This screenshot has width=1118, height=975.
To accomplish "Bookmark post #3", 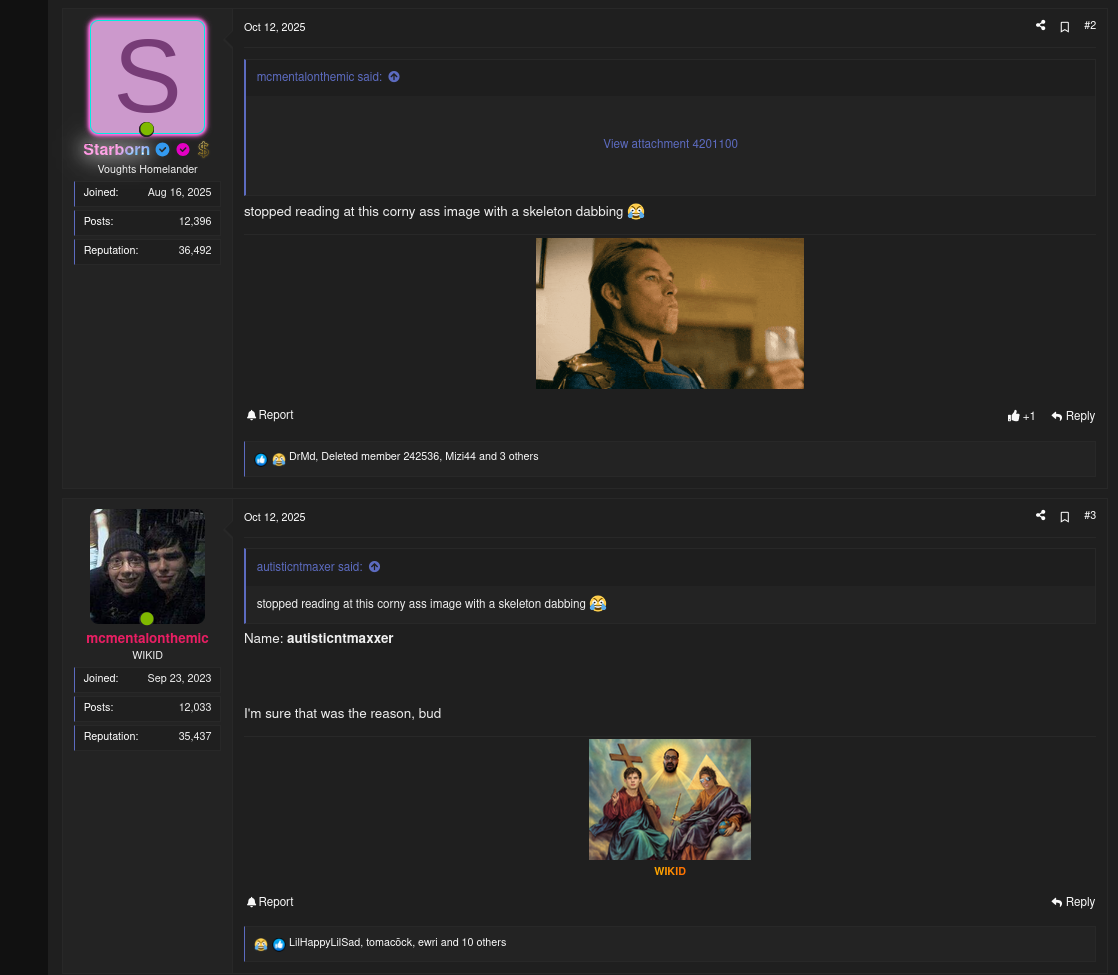I will click(x=1065, y=517).
